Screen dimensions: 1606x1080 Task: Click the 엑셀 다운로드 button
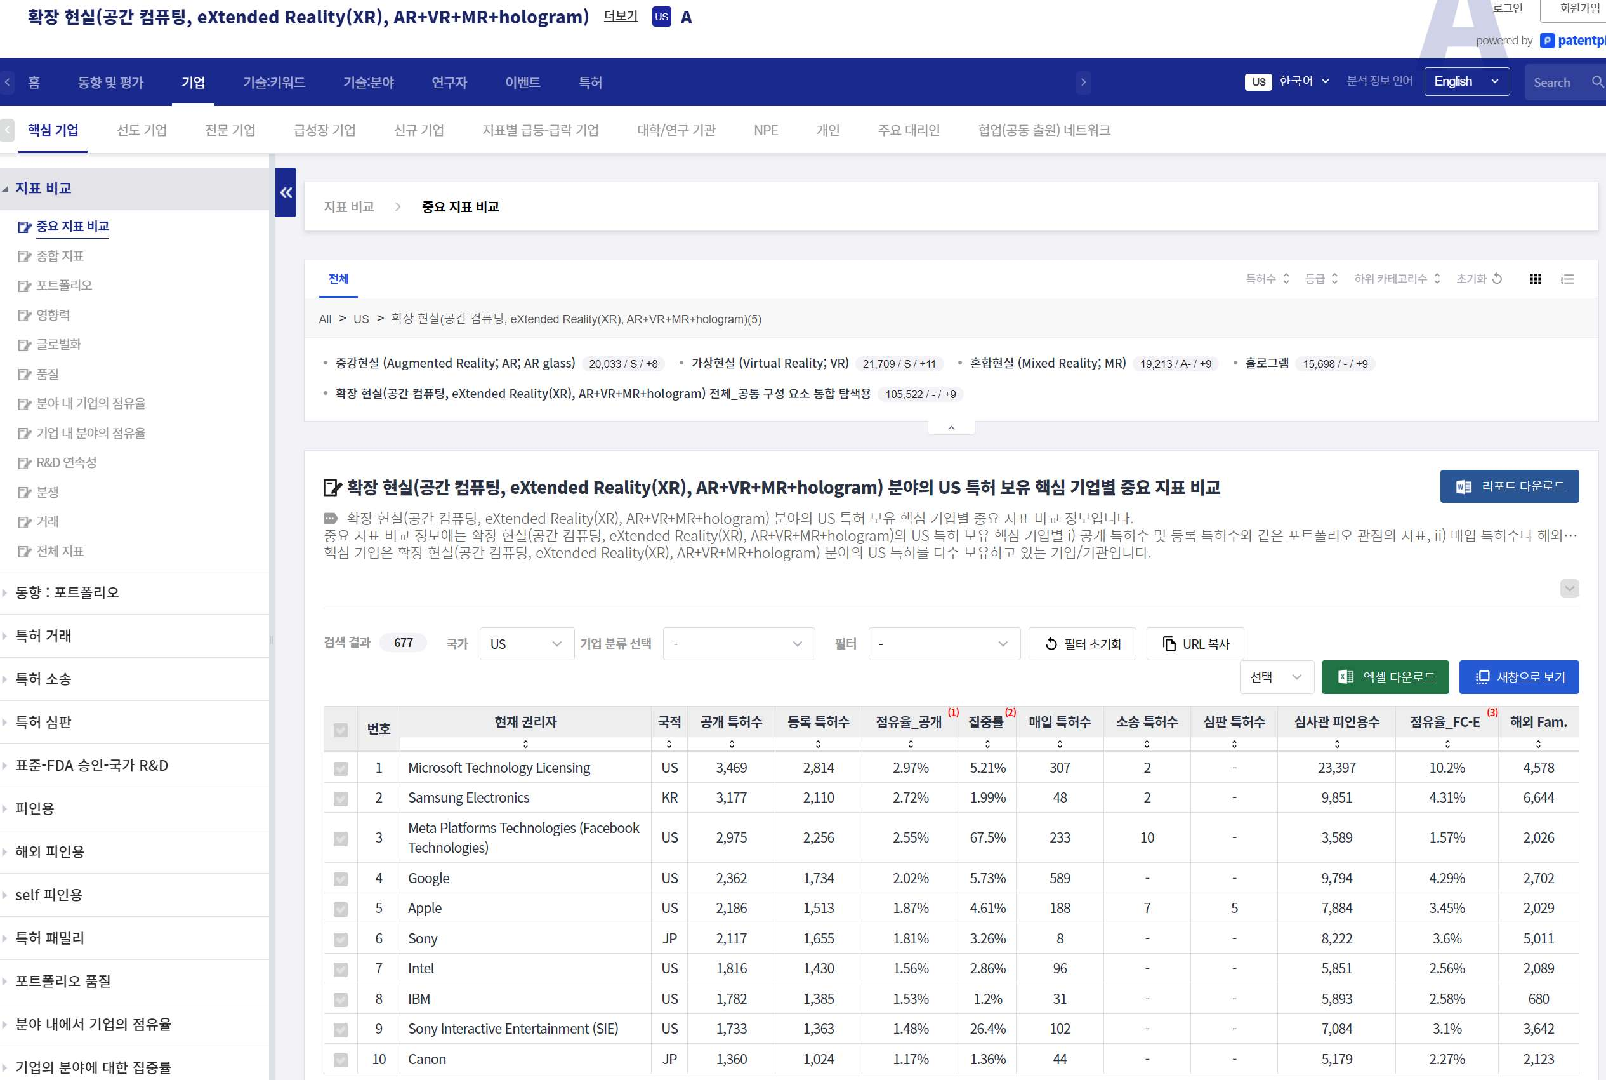[x=1385, y=677]
